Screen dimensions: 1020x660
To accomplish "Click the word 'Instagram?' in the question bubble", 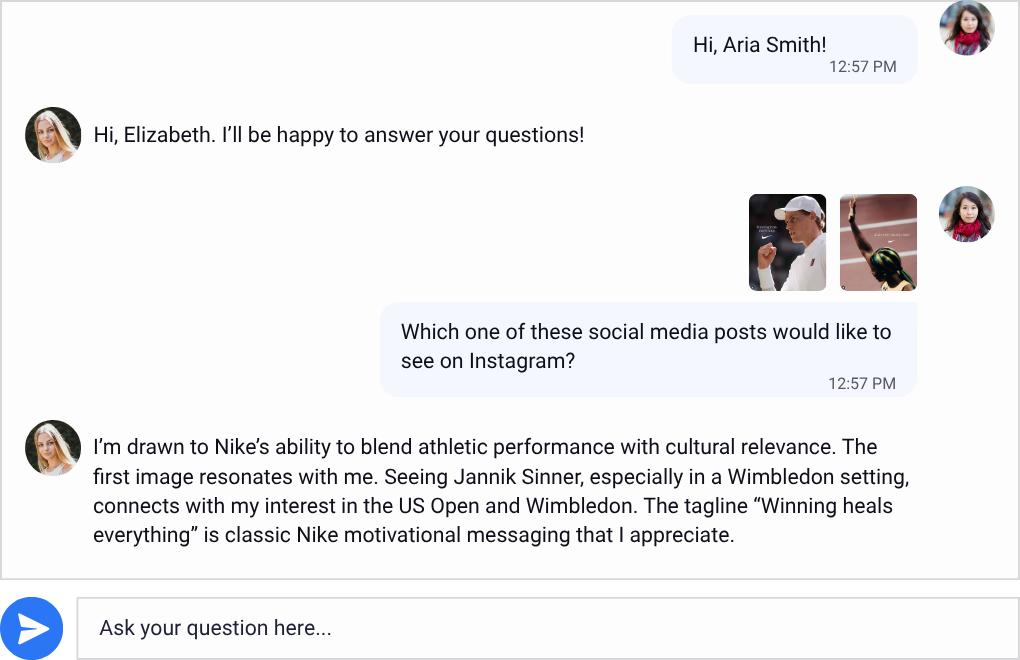I will coord(522,361).
